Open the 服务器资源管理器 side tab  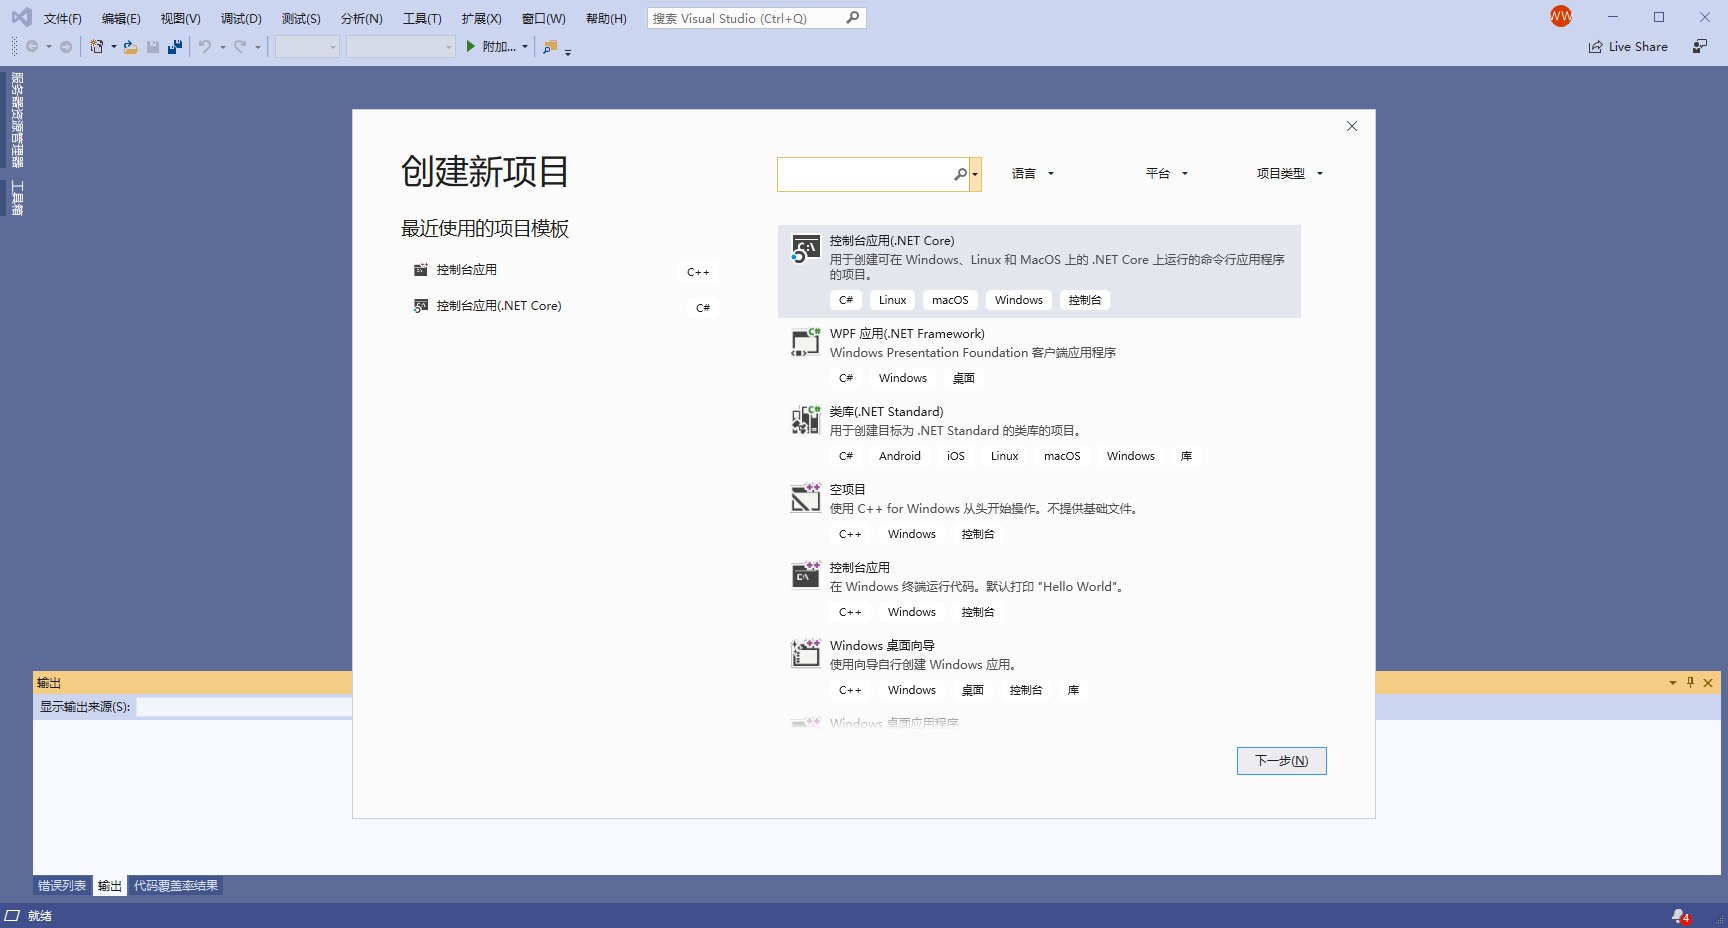[17, 120]
